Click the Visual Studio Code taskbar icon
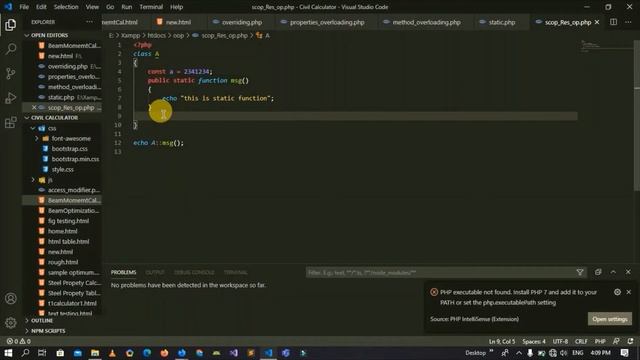 [268, 353]
